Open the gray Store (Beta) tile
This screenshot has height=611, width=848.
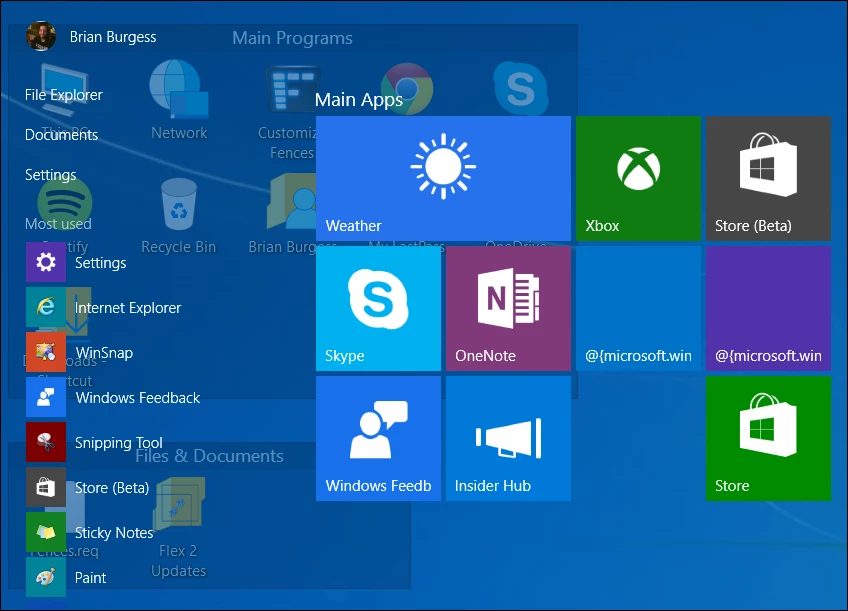(x=768, y=178)
